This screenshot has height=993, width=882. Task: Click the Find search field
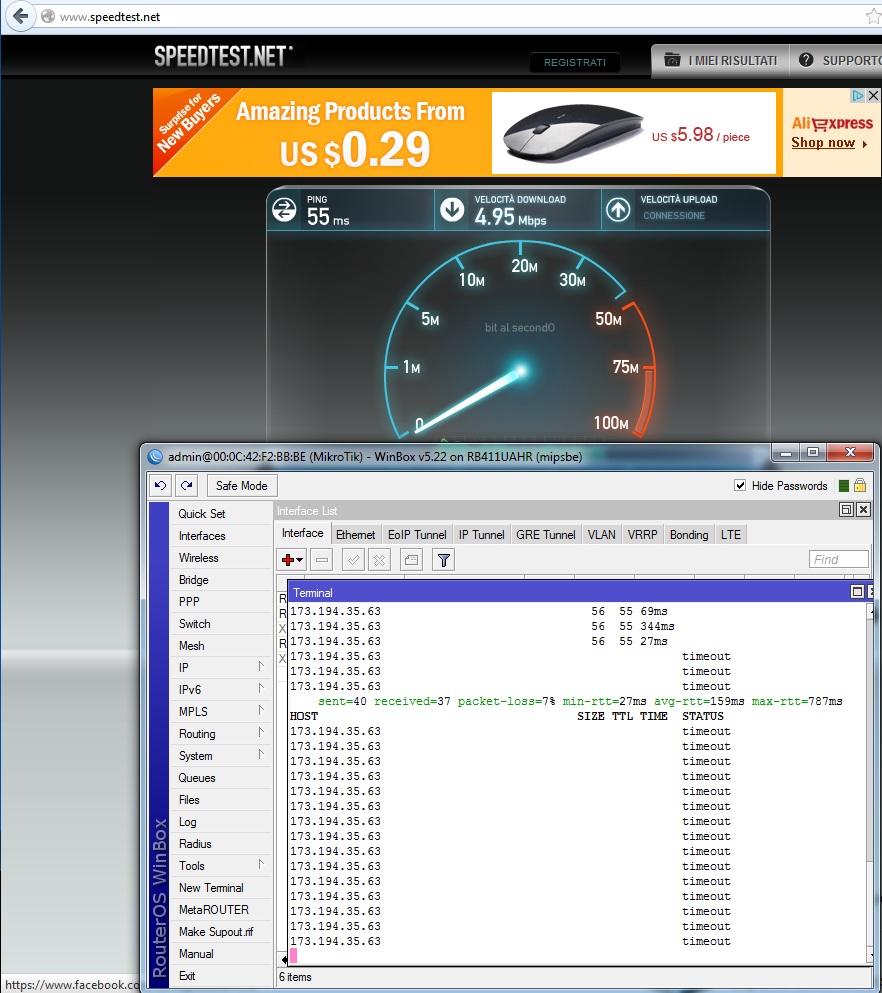(x=838, y=559)
